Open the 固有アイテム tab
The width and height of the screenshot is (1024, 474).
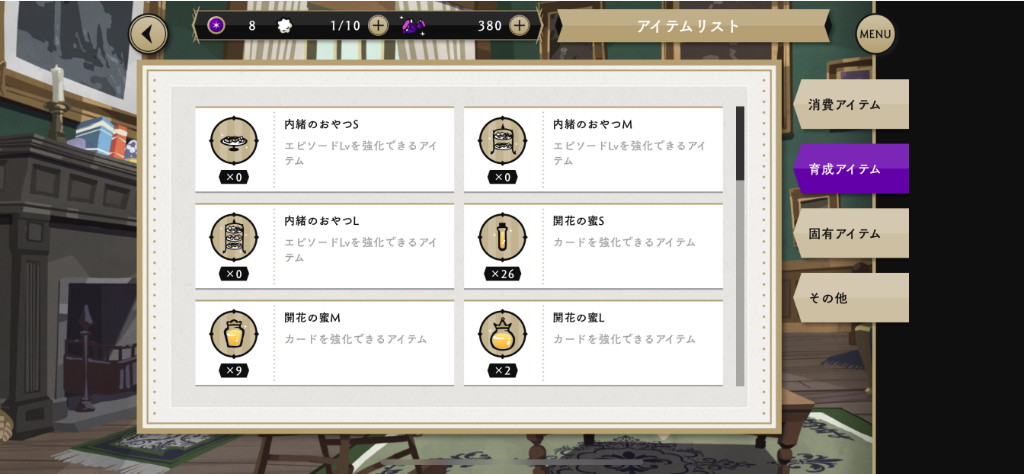[851, 234]
